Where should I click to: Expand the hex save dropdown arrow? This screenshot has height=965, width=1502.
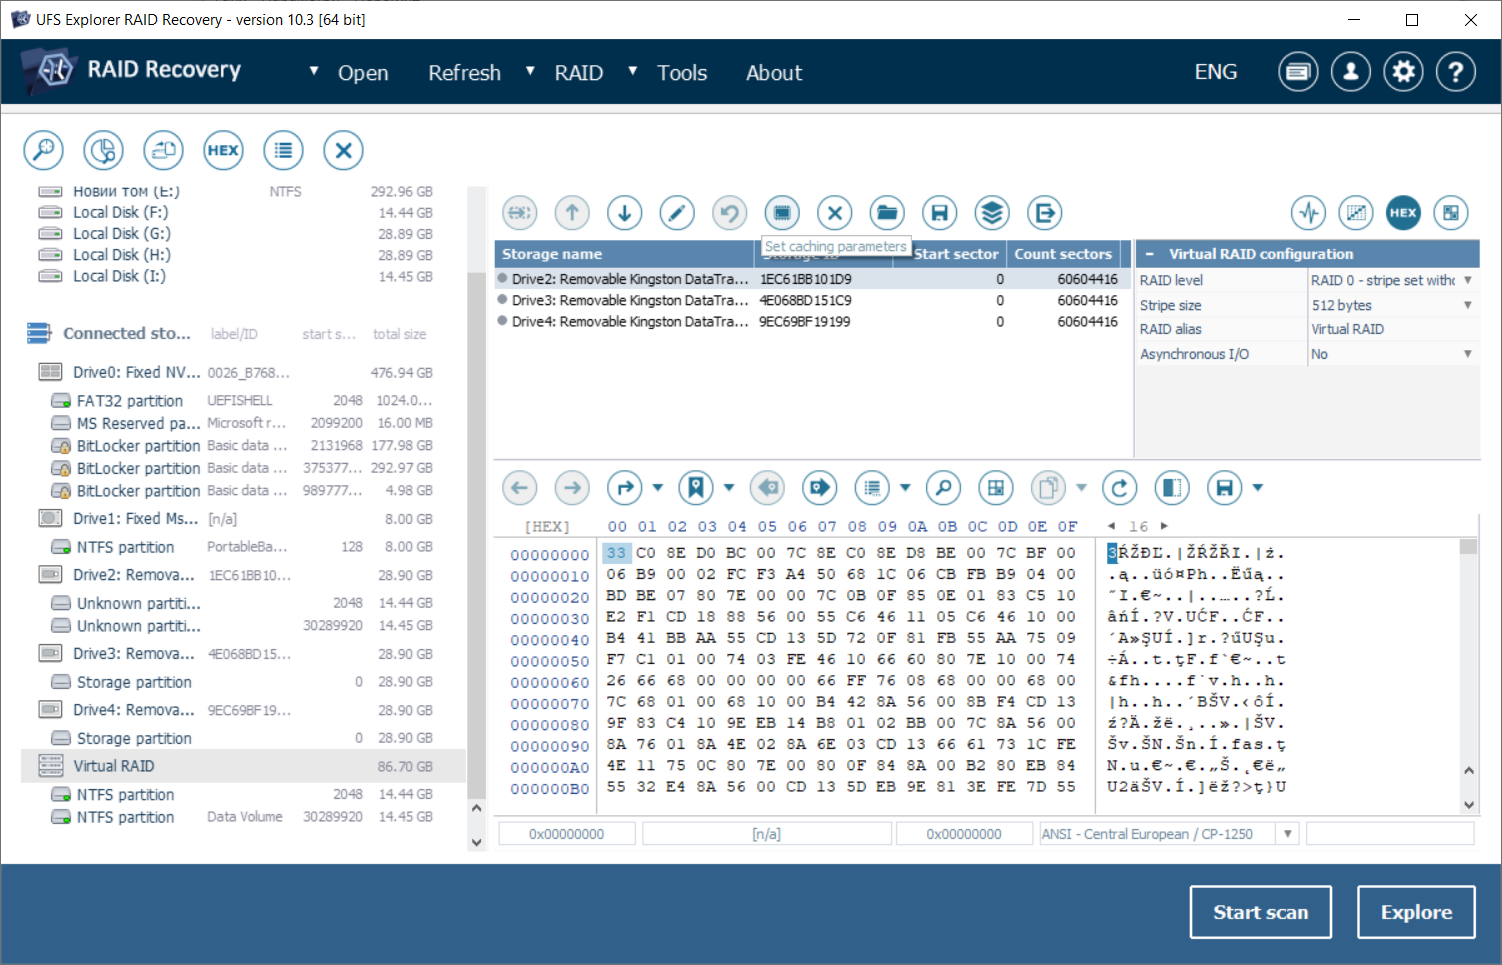pyautogui.click(x=1258, y=488)
